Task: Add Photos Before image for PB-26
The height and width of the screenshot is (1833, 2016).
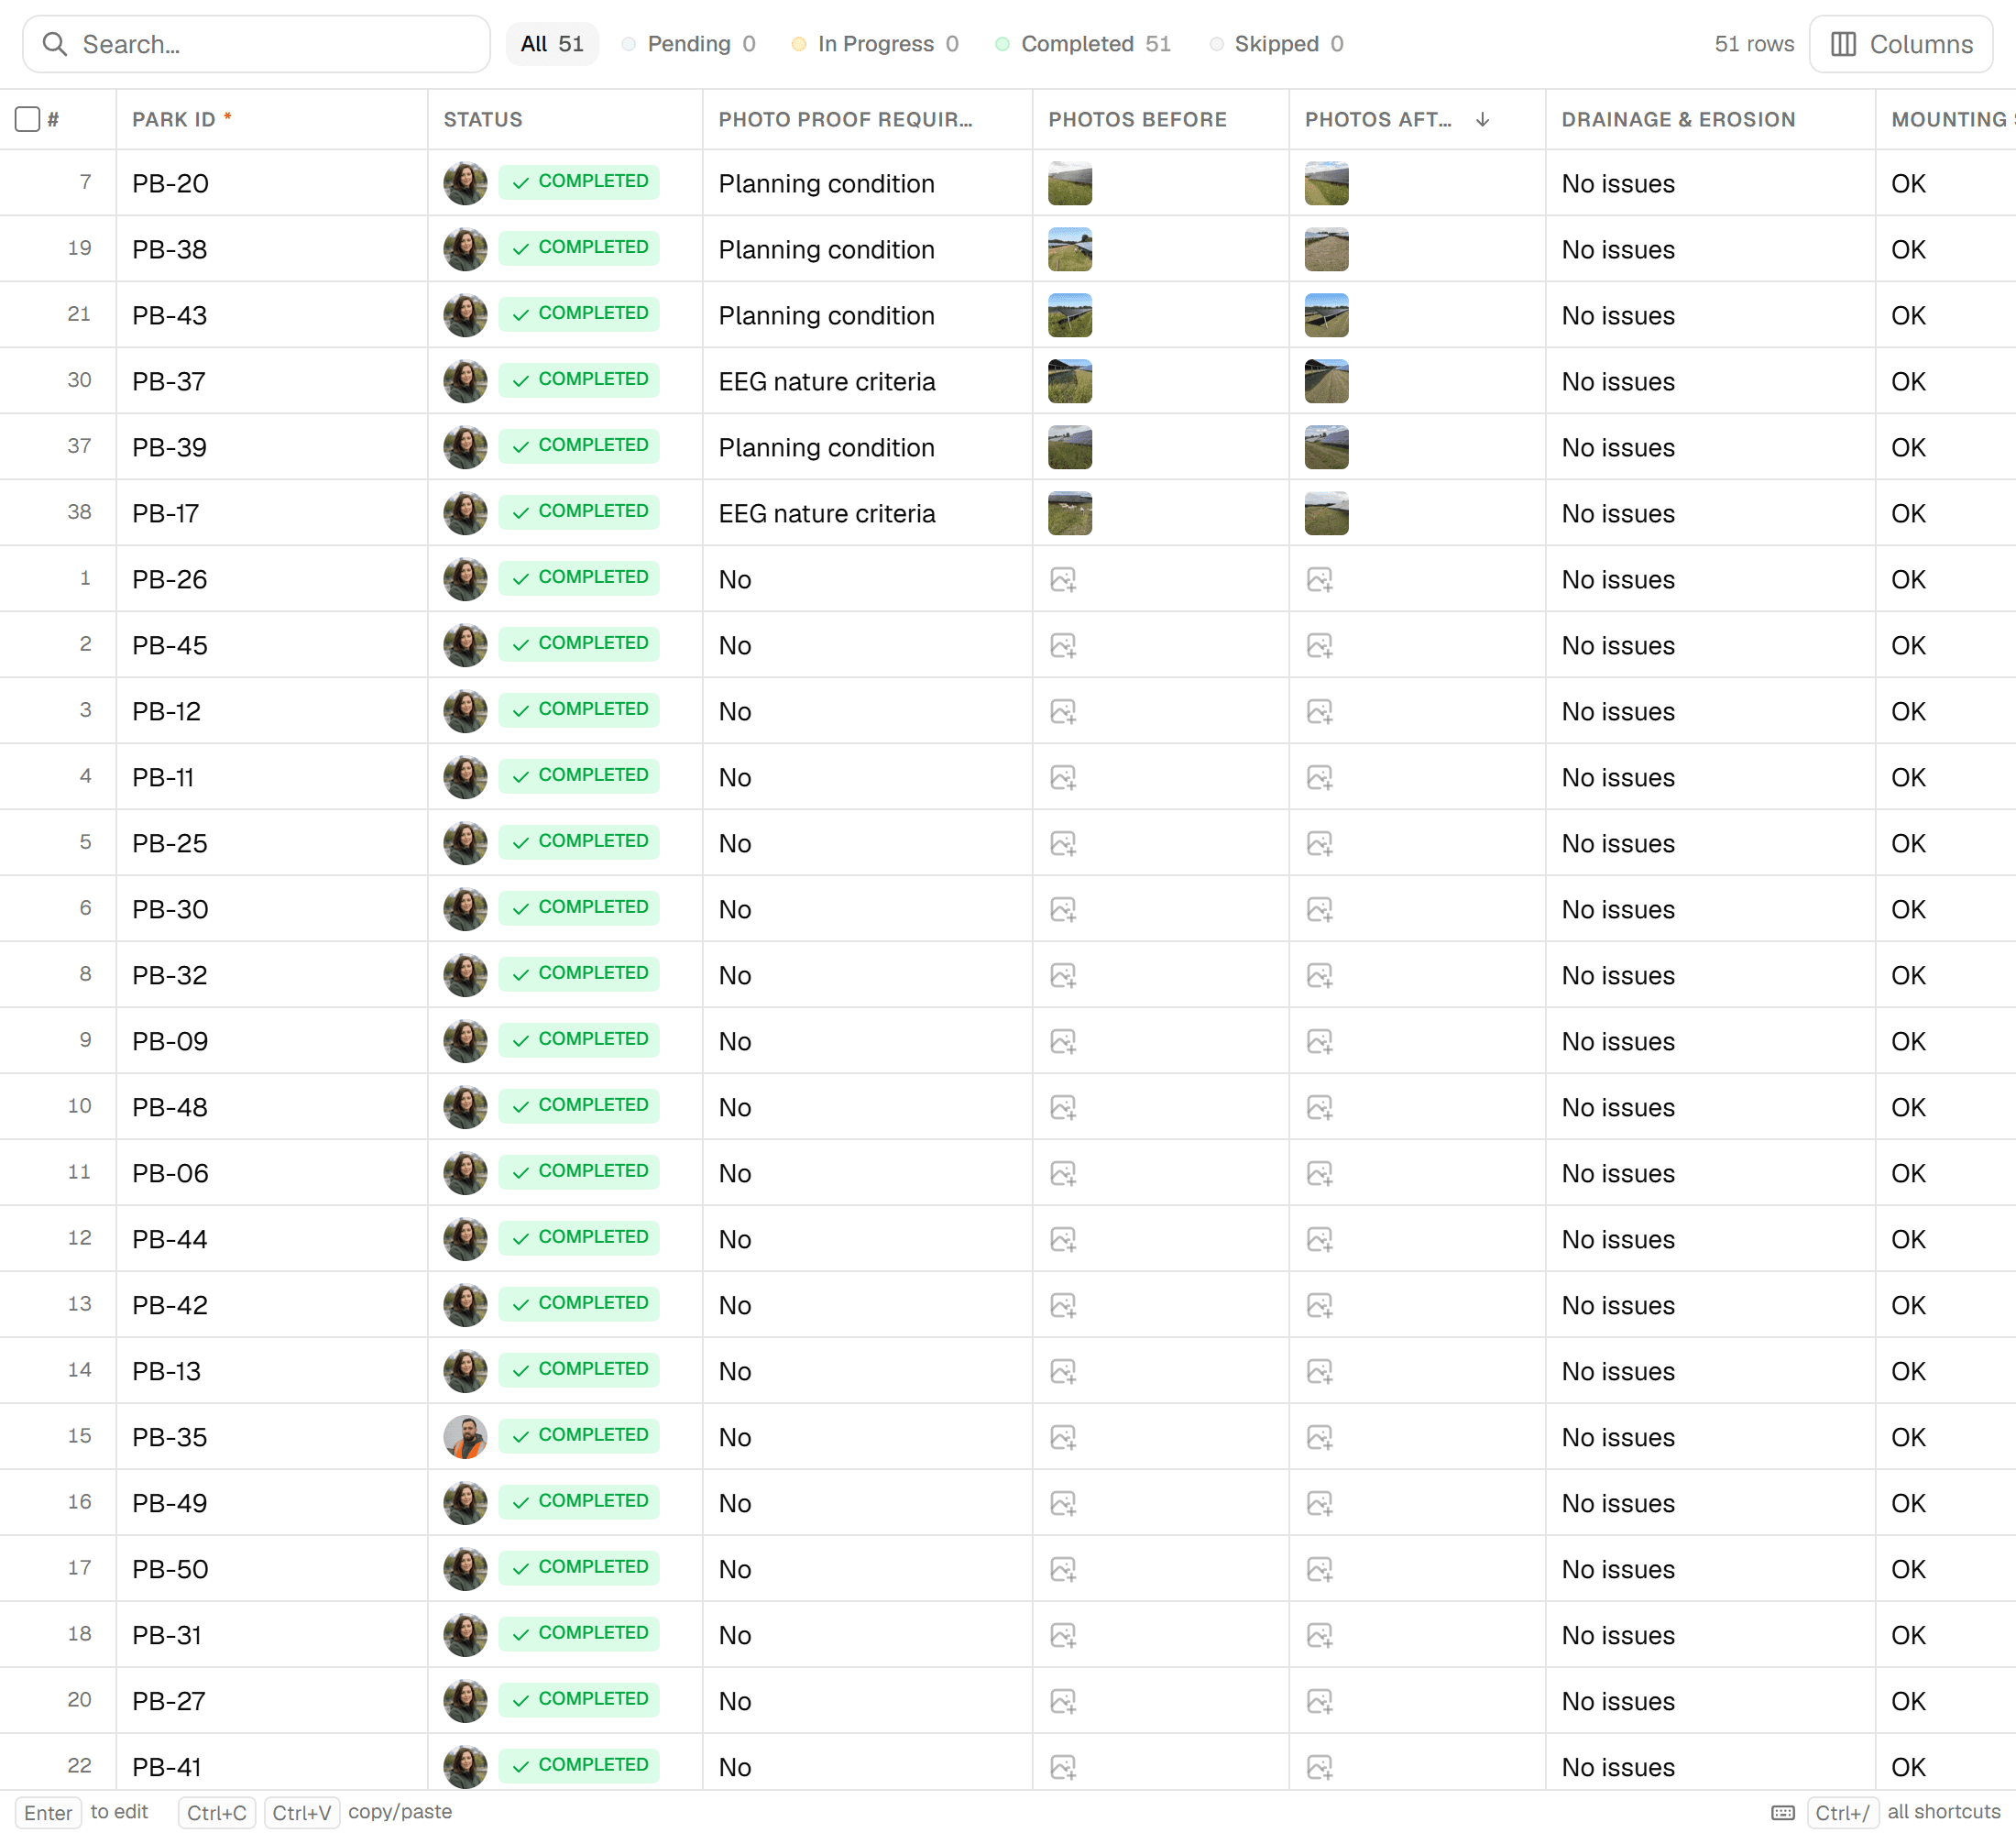Action: pyautogui.click(x=1063, y=579)
